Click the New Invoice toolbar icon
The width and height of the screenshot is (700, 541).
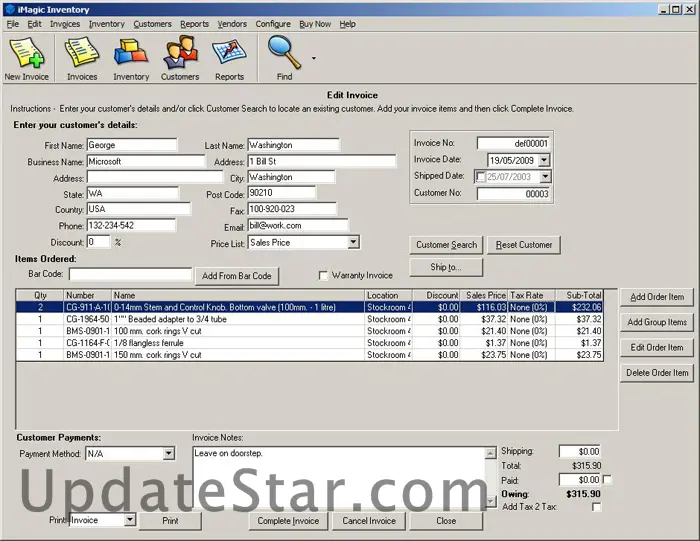27,54
